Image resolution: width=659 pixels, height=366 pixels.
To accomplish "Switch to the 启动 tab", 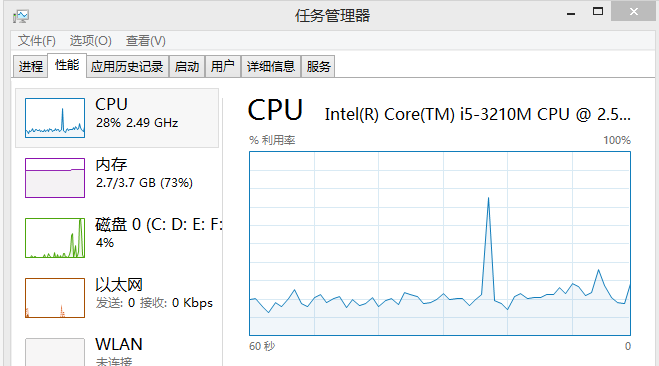I will (x=187, y=66).
